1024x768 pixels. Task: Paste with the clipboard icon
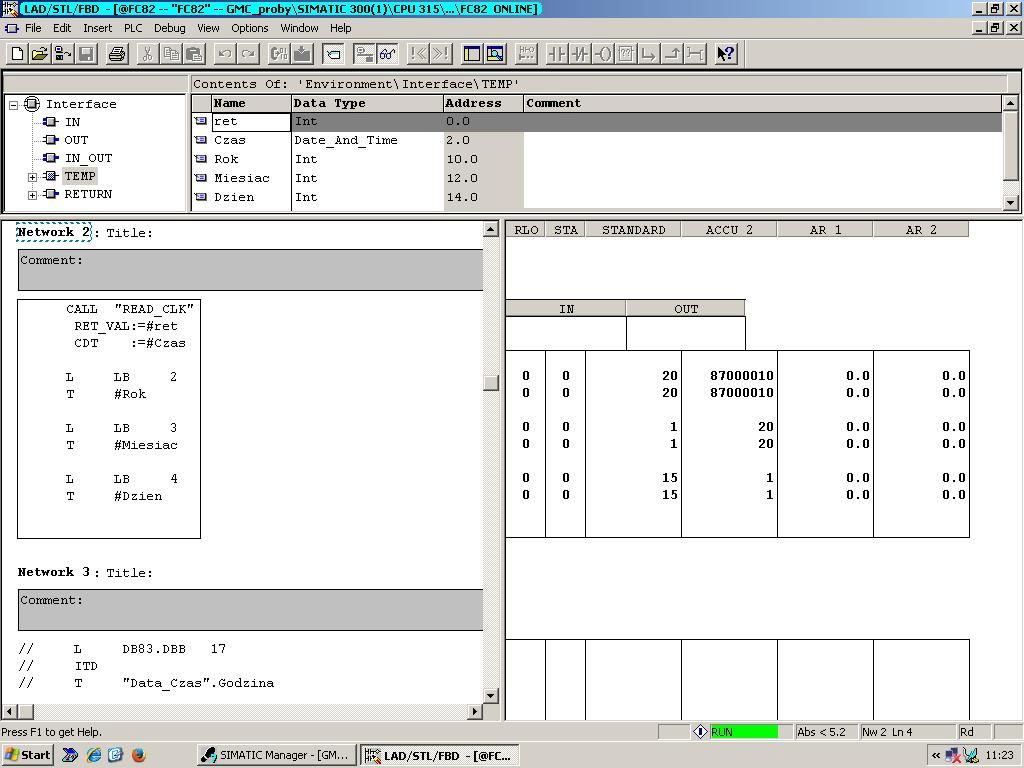pyautogui.click(x=193, y=54)
